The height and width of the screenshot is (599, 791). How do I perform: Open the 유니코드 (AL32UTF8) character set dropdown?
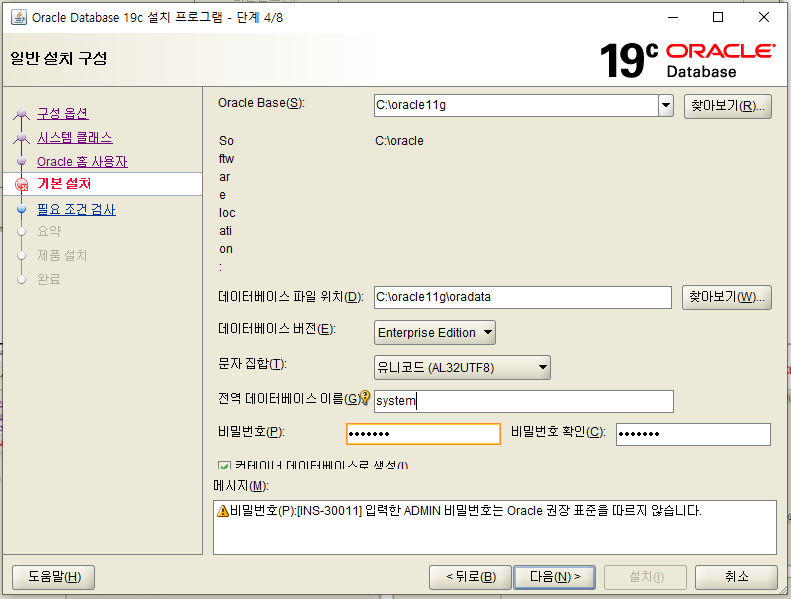[462, 367]
